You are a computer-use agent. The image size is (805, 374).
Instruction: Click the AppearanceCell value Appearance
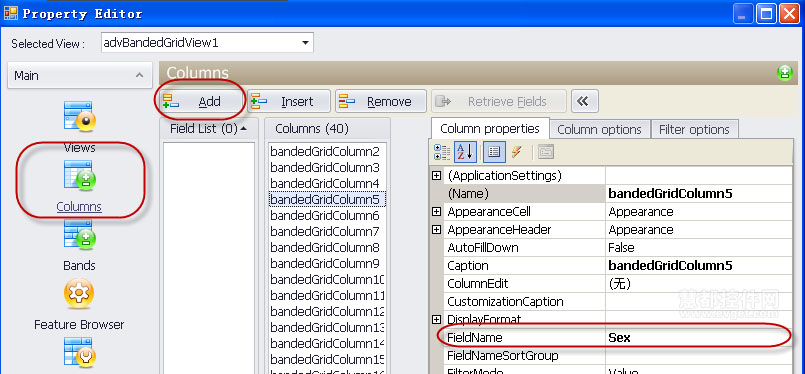tap(699, 212)
